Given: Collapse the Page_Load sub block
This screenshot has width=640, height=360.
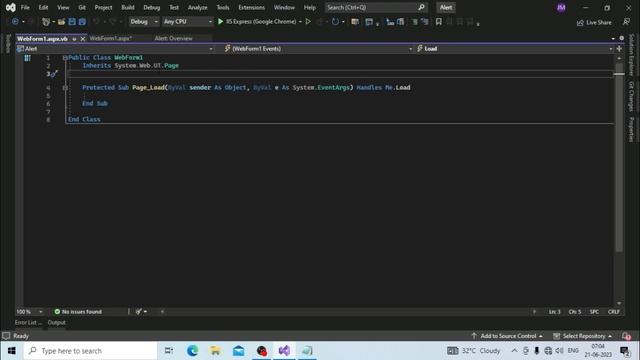Looking at the screenshot, I should coord(65,88).
